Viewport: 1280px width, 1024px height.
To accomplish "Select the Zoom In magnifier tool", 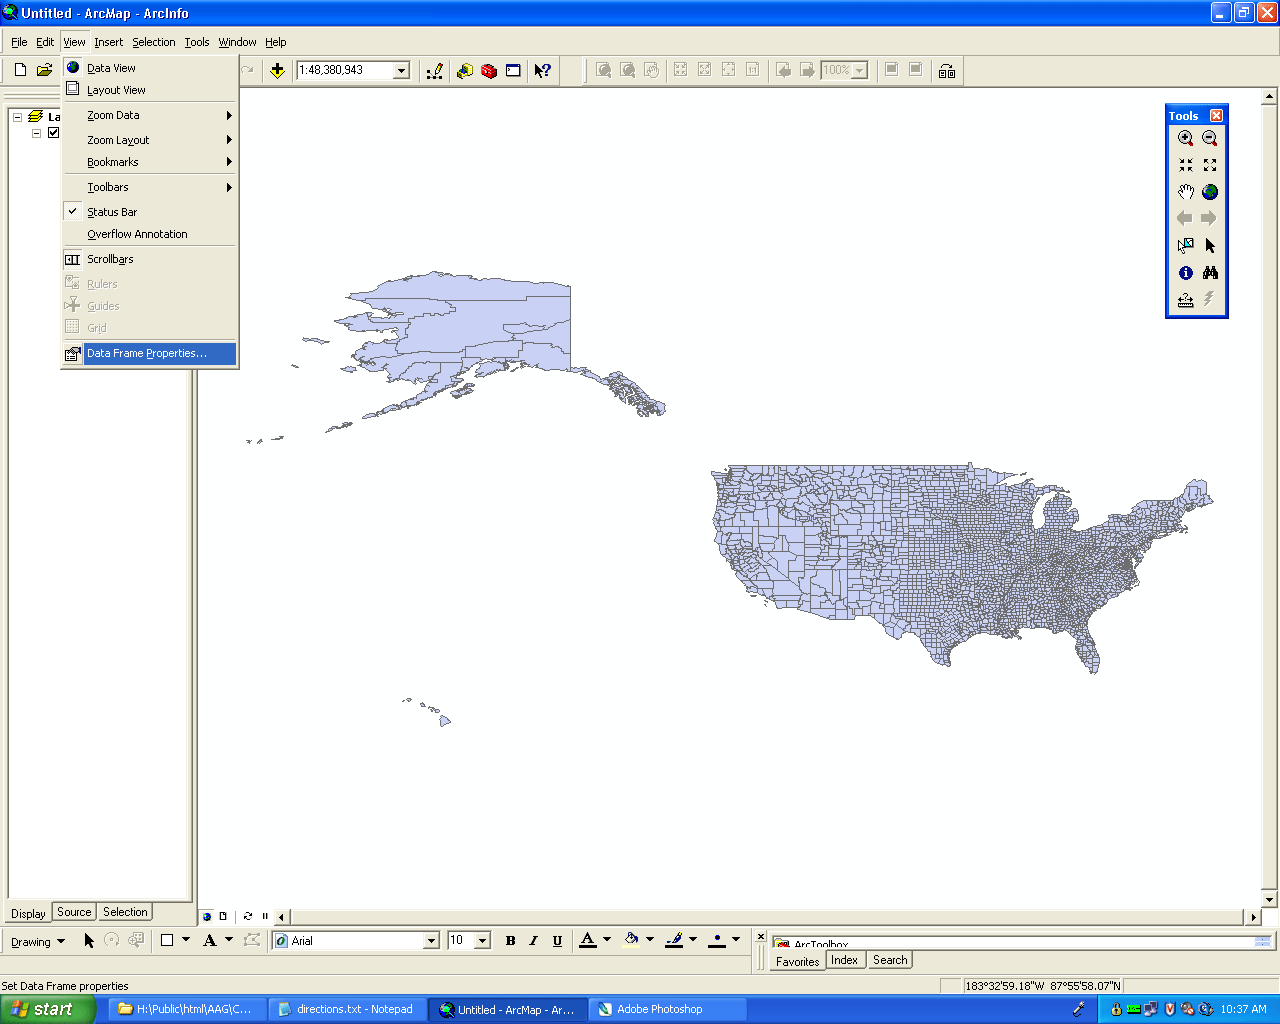I will pyautogui.click(x=1185, y=139).
